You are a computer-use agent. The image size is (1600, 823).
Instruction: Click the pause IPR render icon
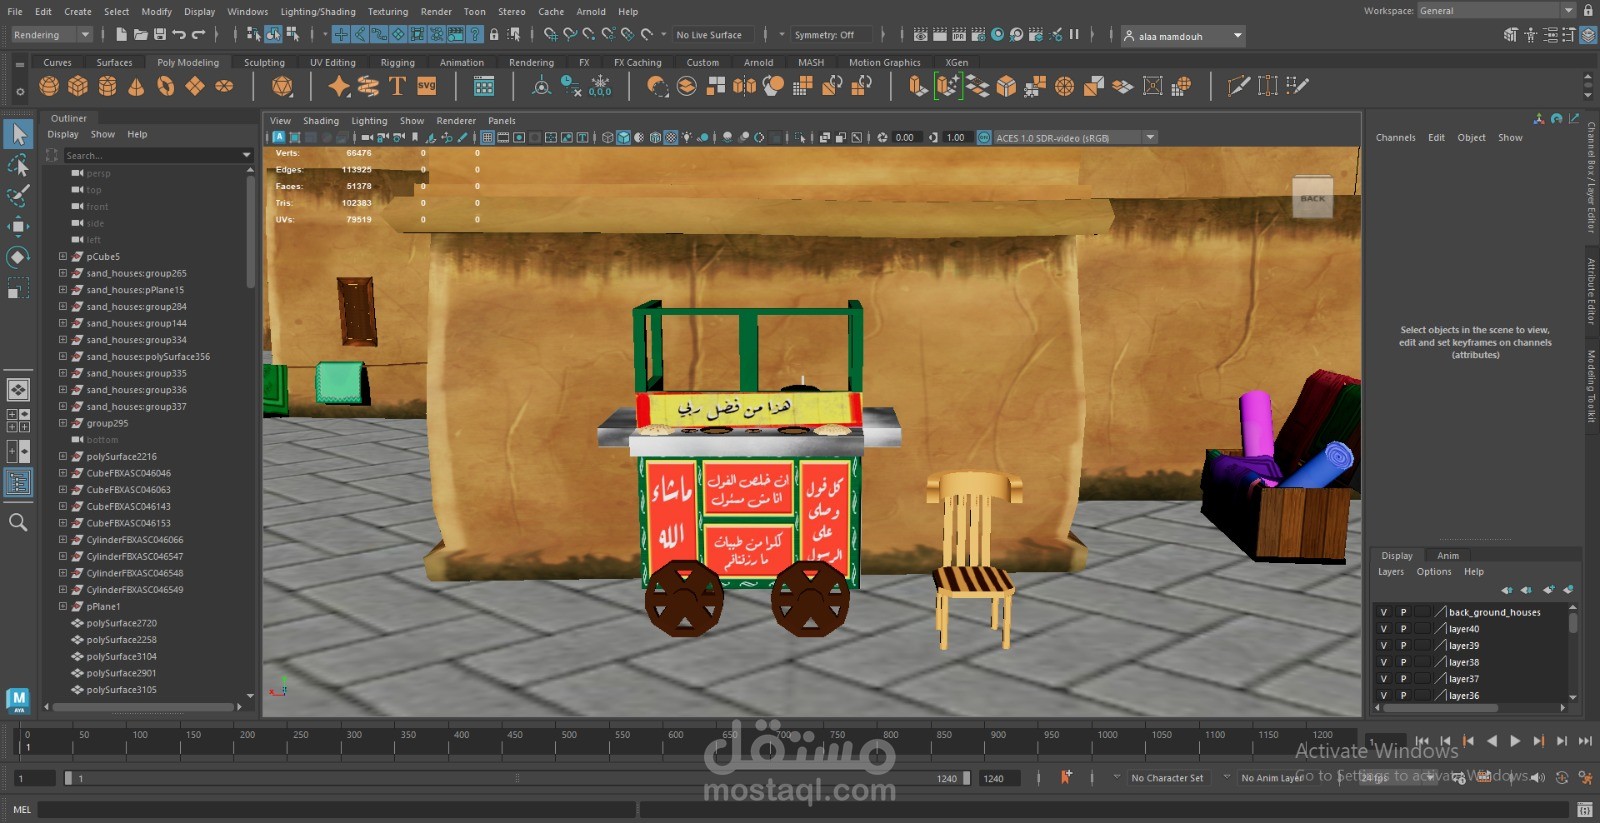1074,35
